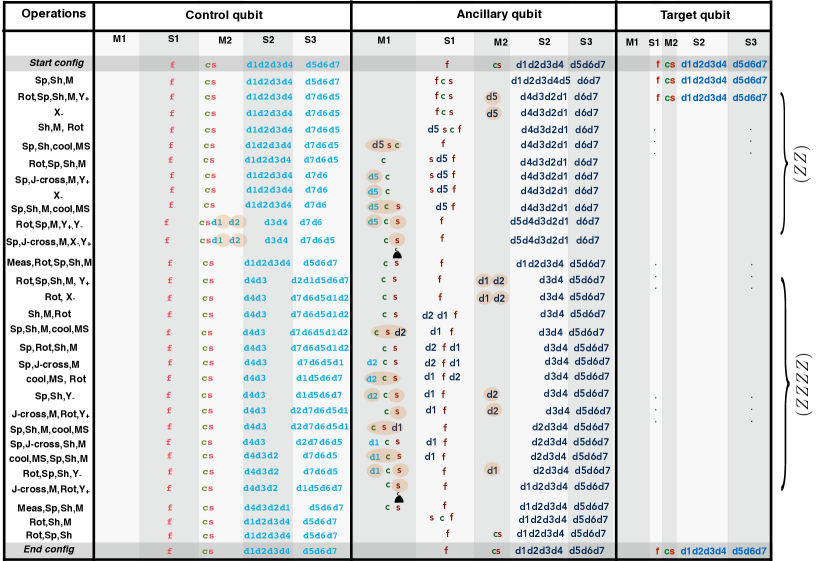Click highlighted "d5 s c" in the Sp,Sh,cool,MS row
The height and width of the screenshot is (561, 826).
point(384,145)
